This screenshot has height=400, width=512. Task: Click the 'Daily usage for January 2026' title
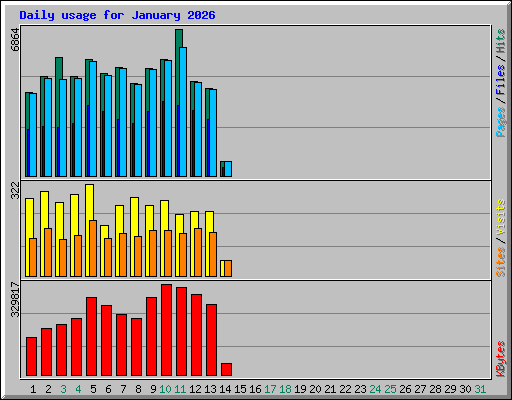point(117,15)
